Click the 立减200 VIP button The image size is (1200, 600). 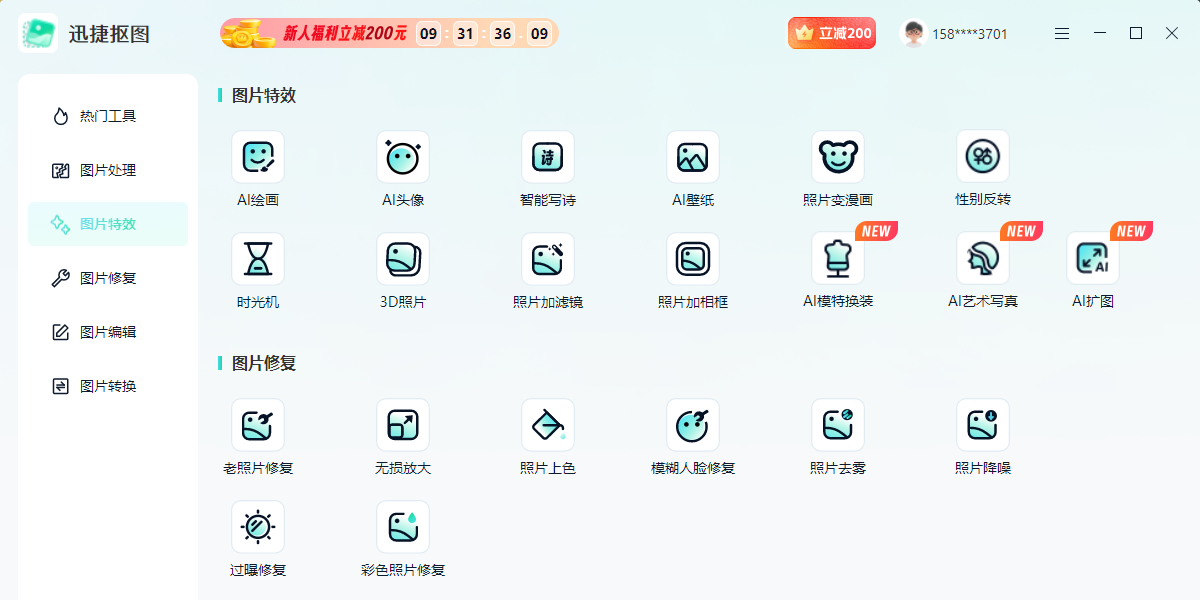pyautogui.click(x=832, y=33)
